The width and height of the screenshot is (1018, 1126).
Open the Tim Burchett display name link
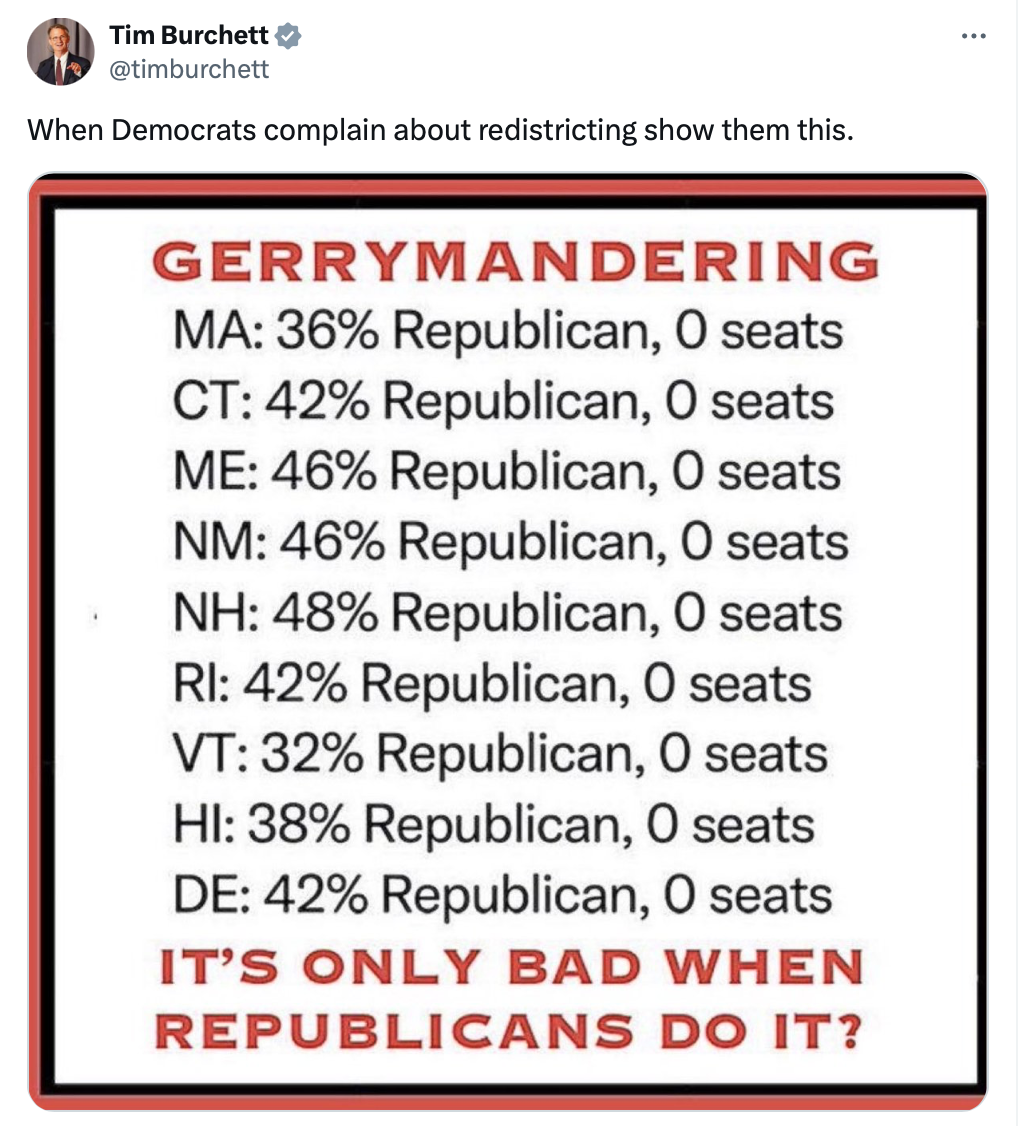pos(189,36)
